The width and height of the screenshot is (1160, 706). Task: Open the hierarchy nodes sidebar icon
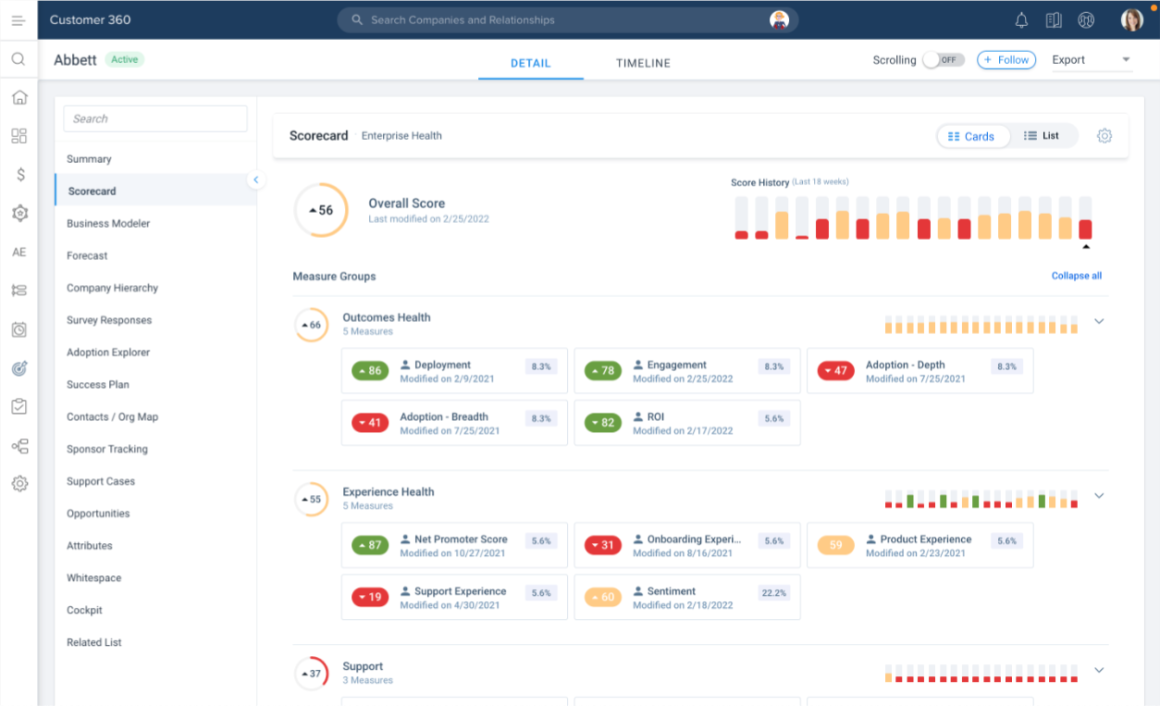pyautogui.click(x=20, y=446)
